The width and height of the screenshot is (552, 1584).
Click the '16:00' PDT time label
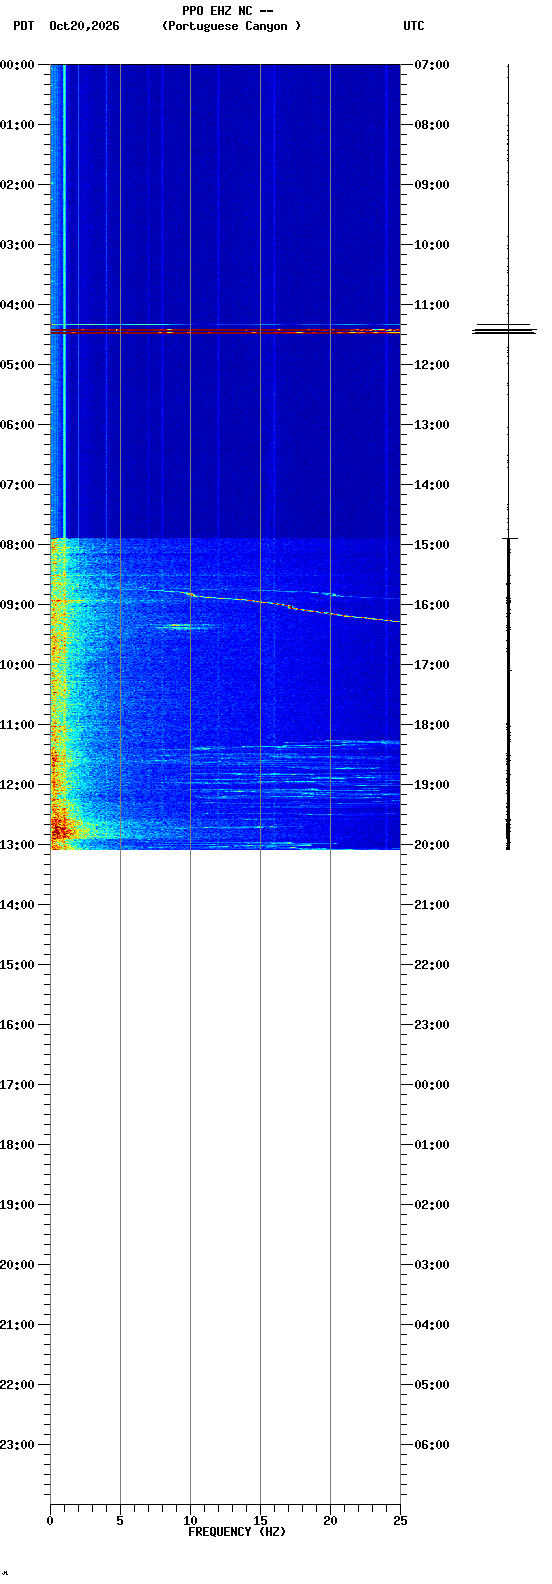17,1025
